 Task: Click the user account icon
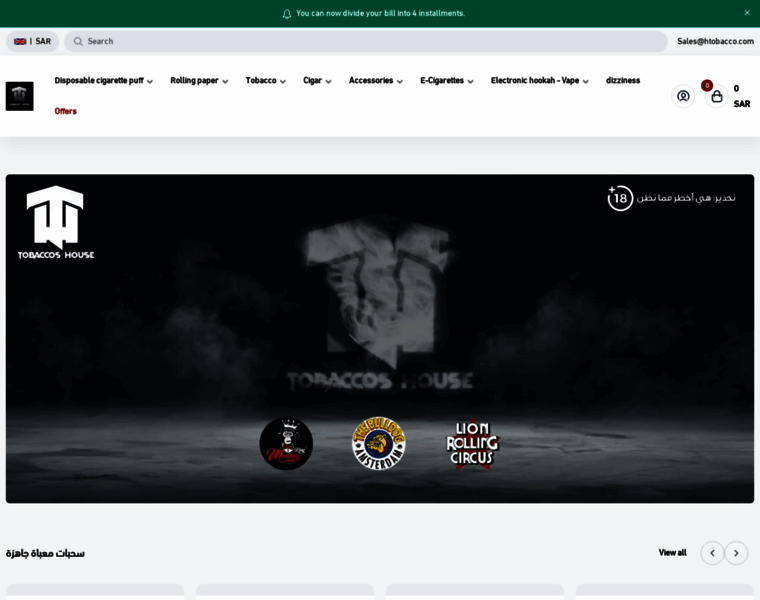coord(683,96)
